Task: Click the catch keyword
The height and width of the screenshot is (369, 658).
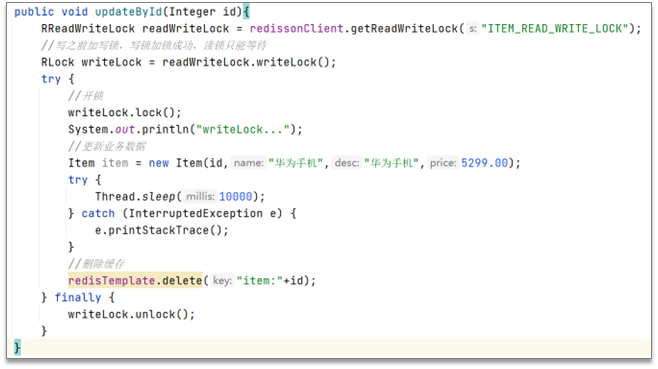Action: click(x=98, y=213)
